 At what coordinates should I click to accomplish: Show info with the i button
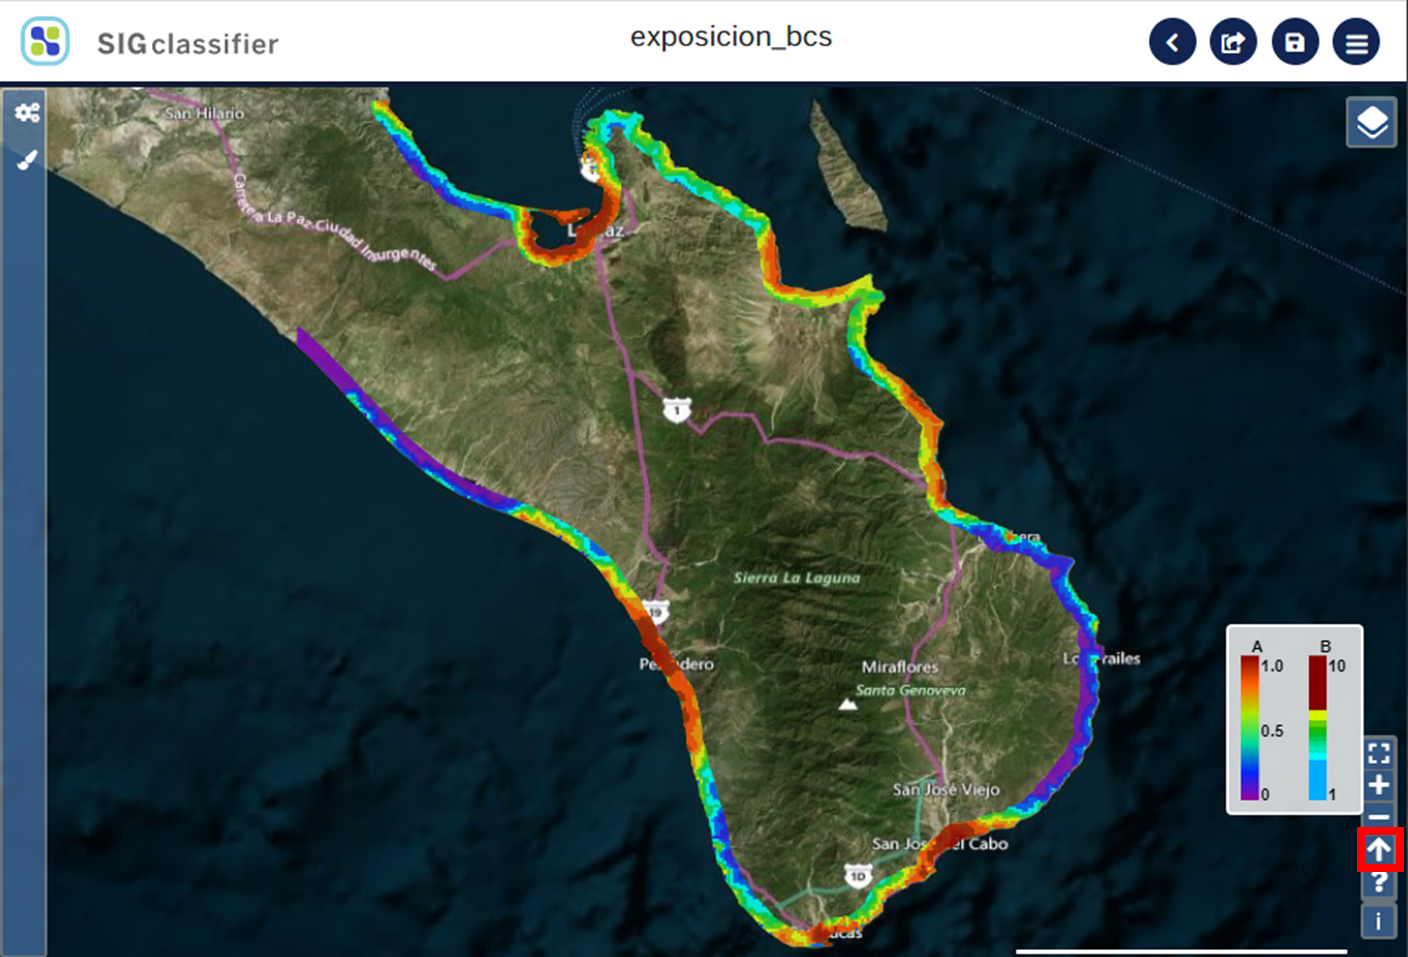click(x=1379, y=921)
